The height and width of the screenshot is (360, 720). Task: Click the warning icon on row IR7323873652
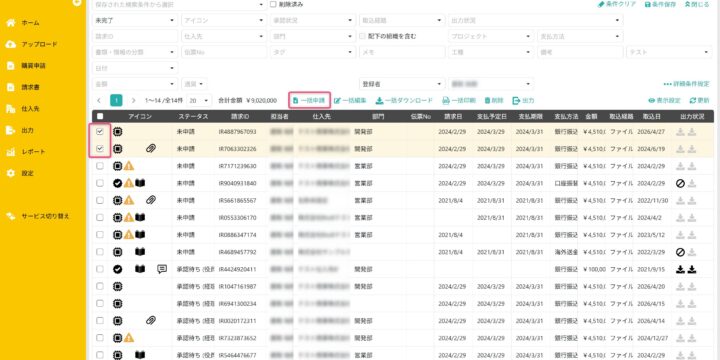(x=129, y=338)
